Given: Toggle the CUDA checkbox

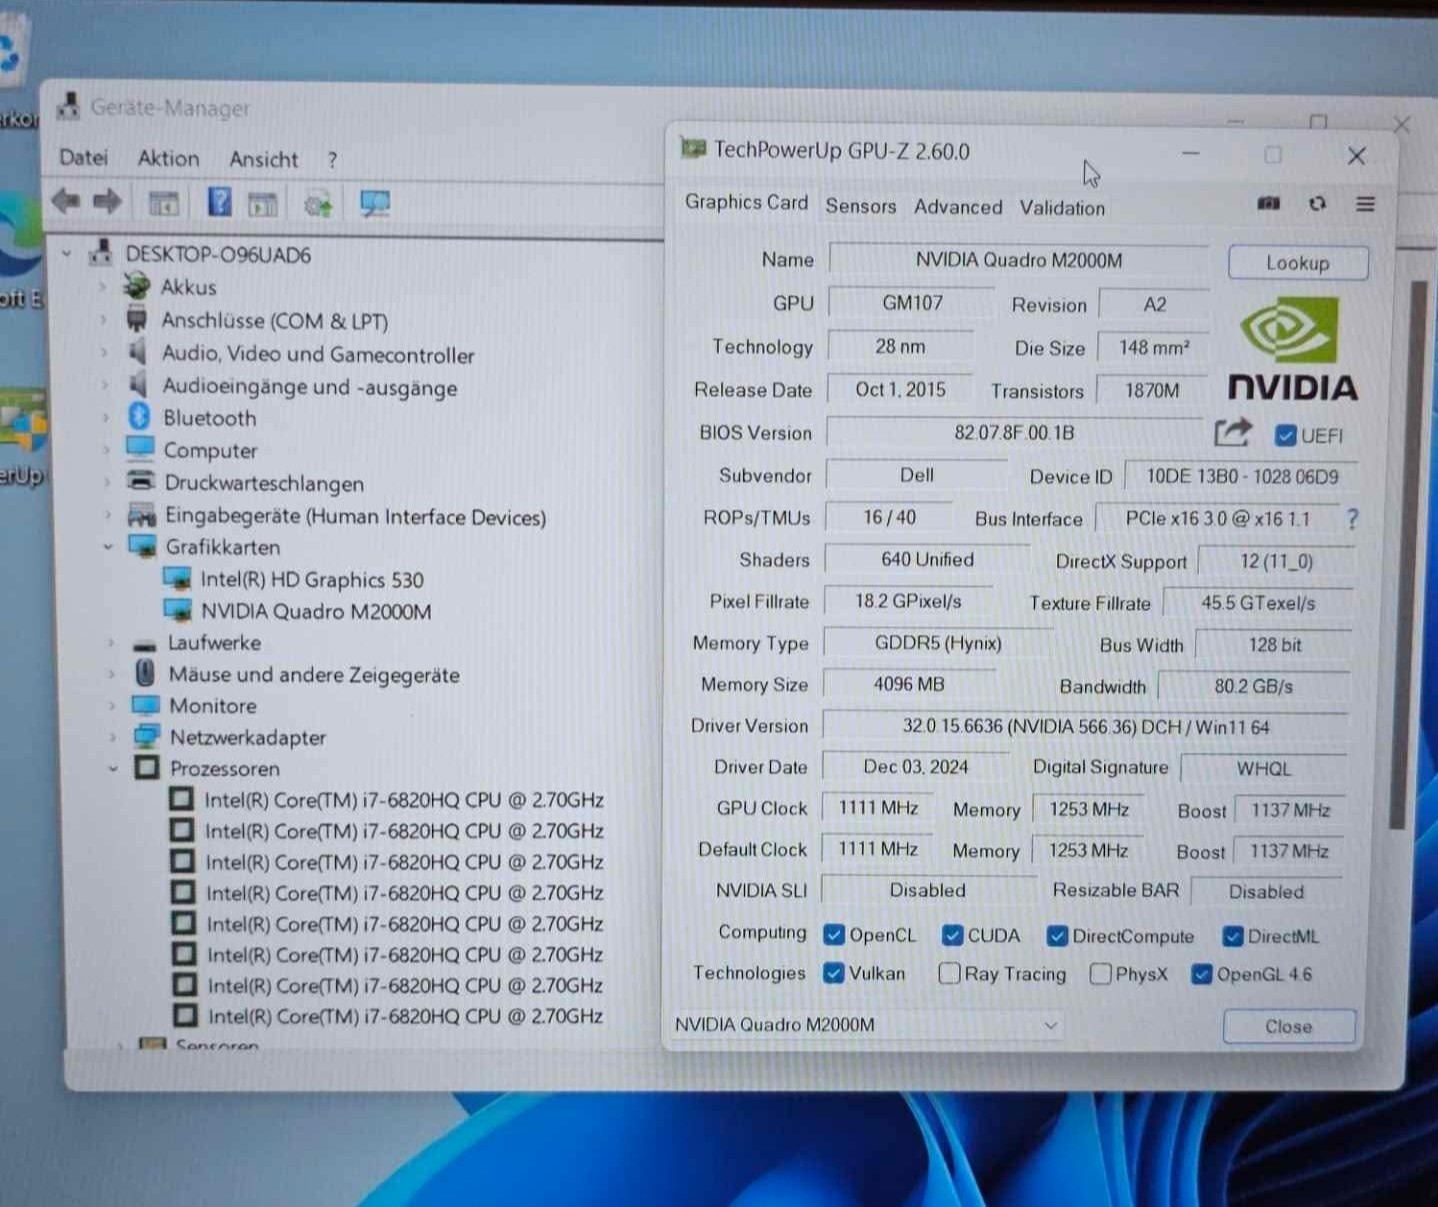Looking at the screenshot, I should (x=952, y=935).
